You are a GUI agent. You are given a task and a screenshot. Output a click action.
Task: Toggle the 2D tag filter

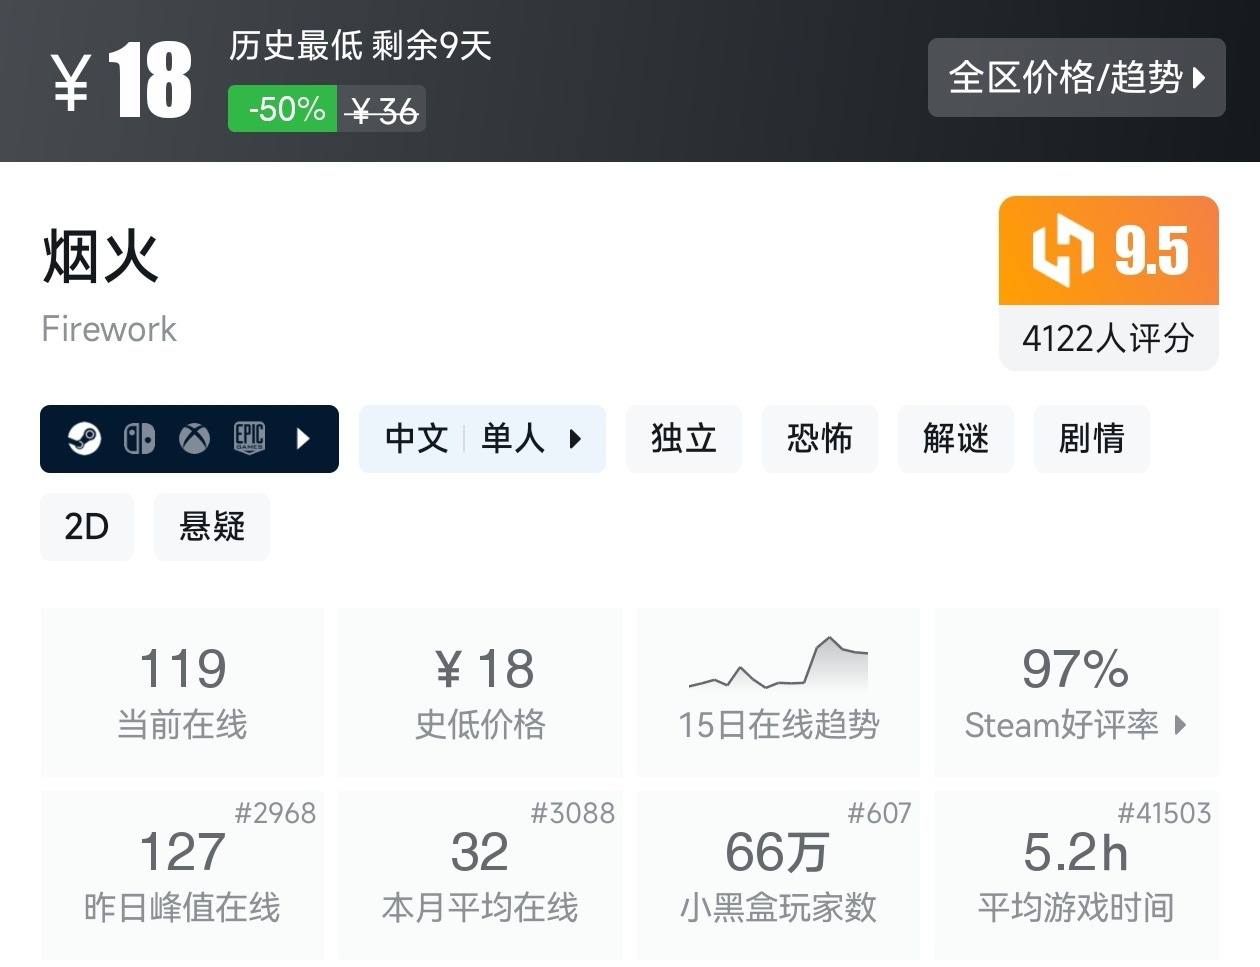click(87, 526)
